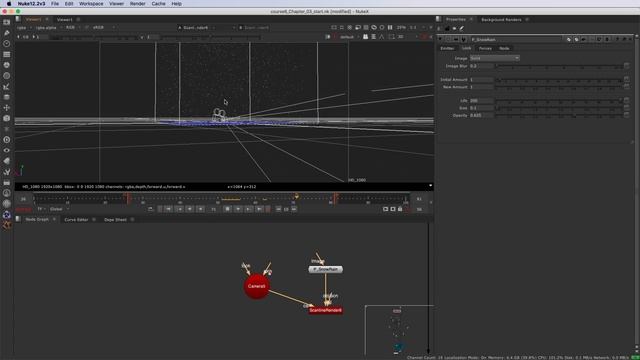Open the Deep nodes toolbar icon
Screen dimensions: 640x360
7,140
